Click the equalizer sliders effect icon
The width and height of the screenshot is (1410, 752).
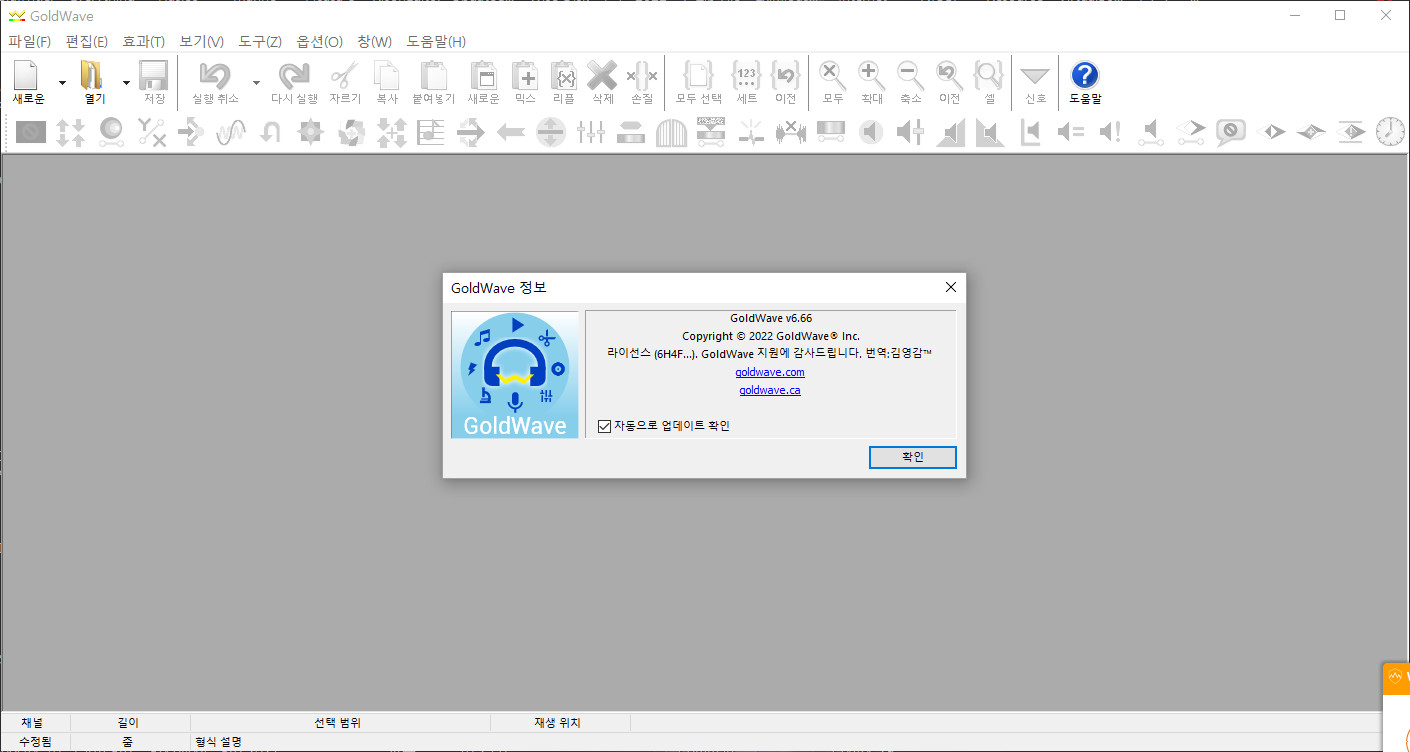(591, 131)
